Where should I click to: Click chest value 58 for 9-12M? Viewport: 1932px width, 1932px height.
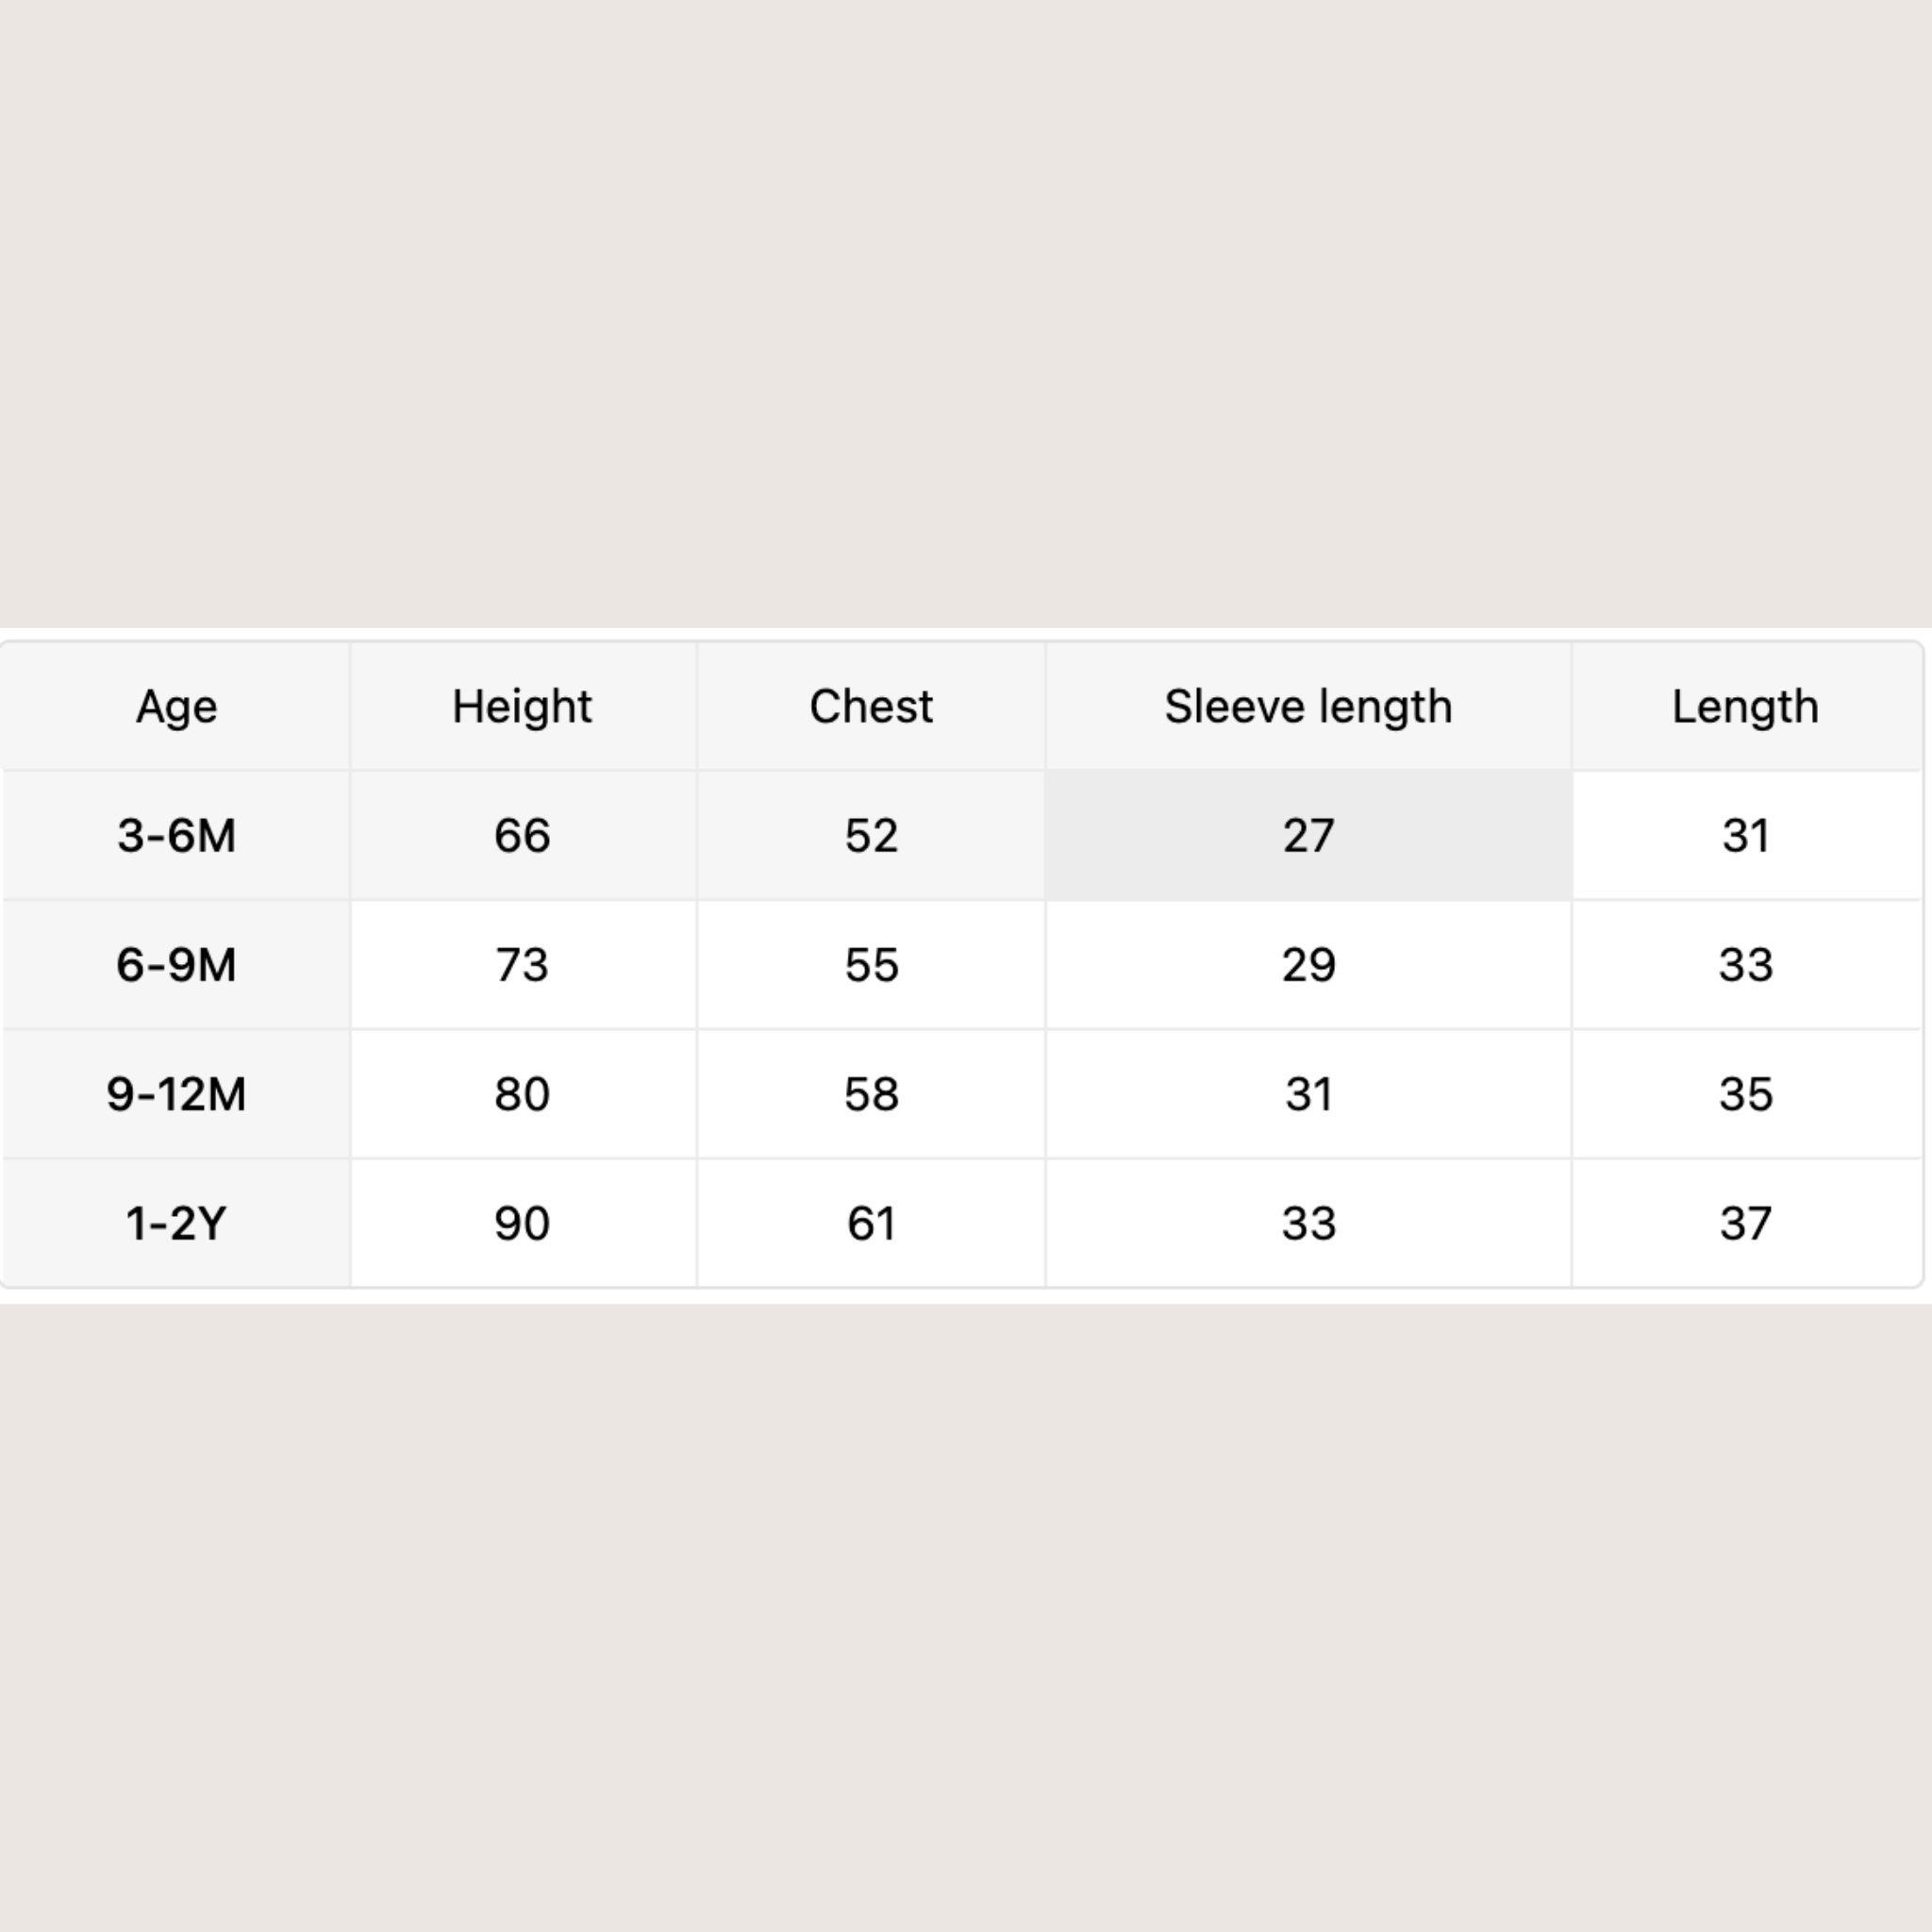coord(871,1094)
